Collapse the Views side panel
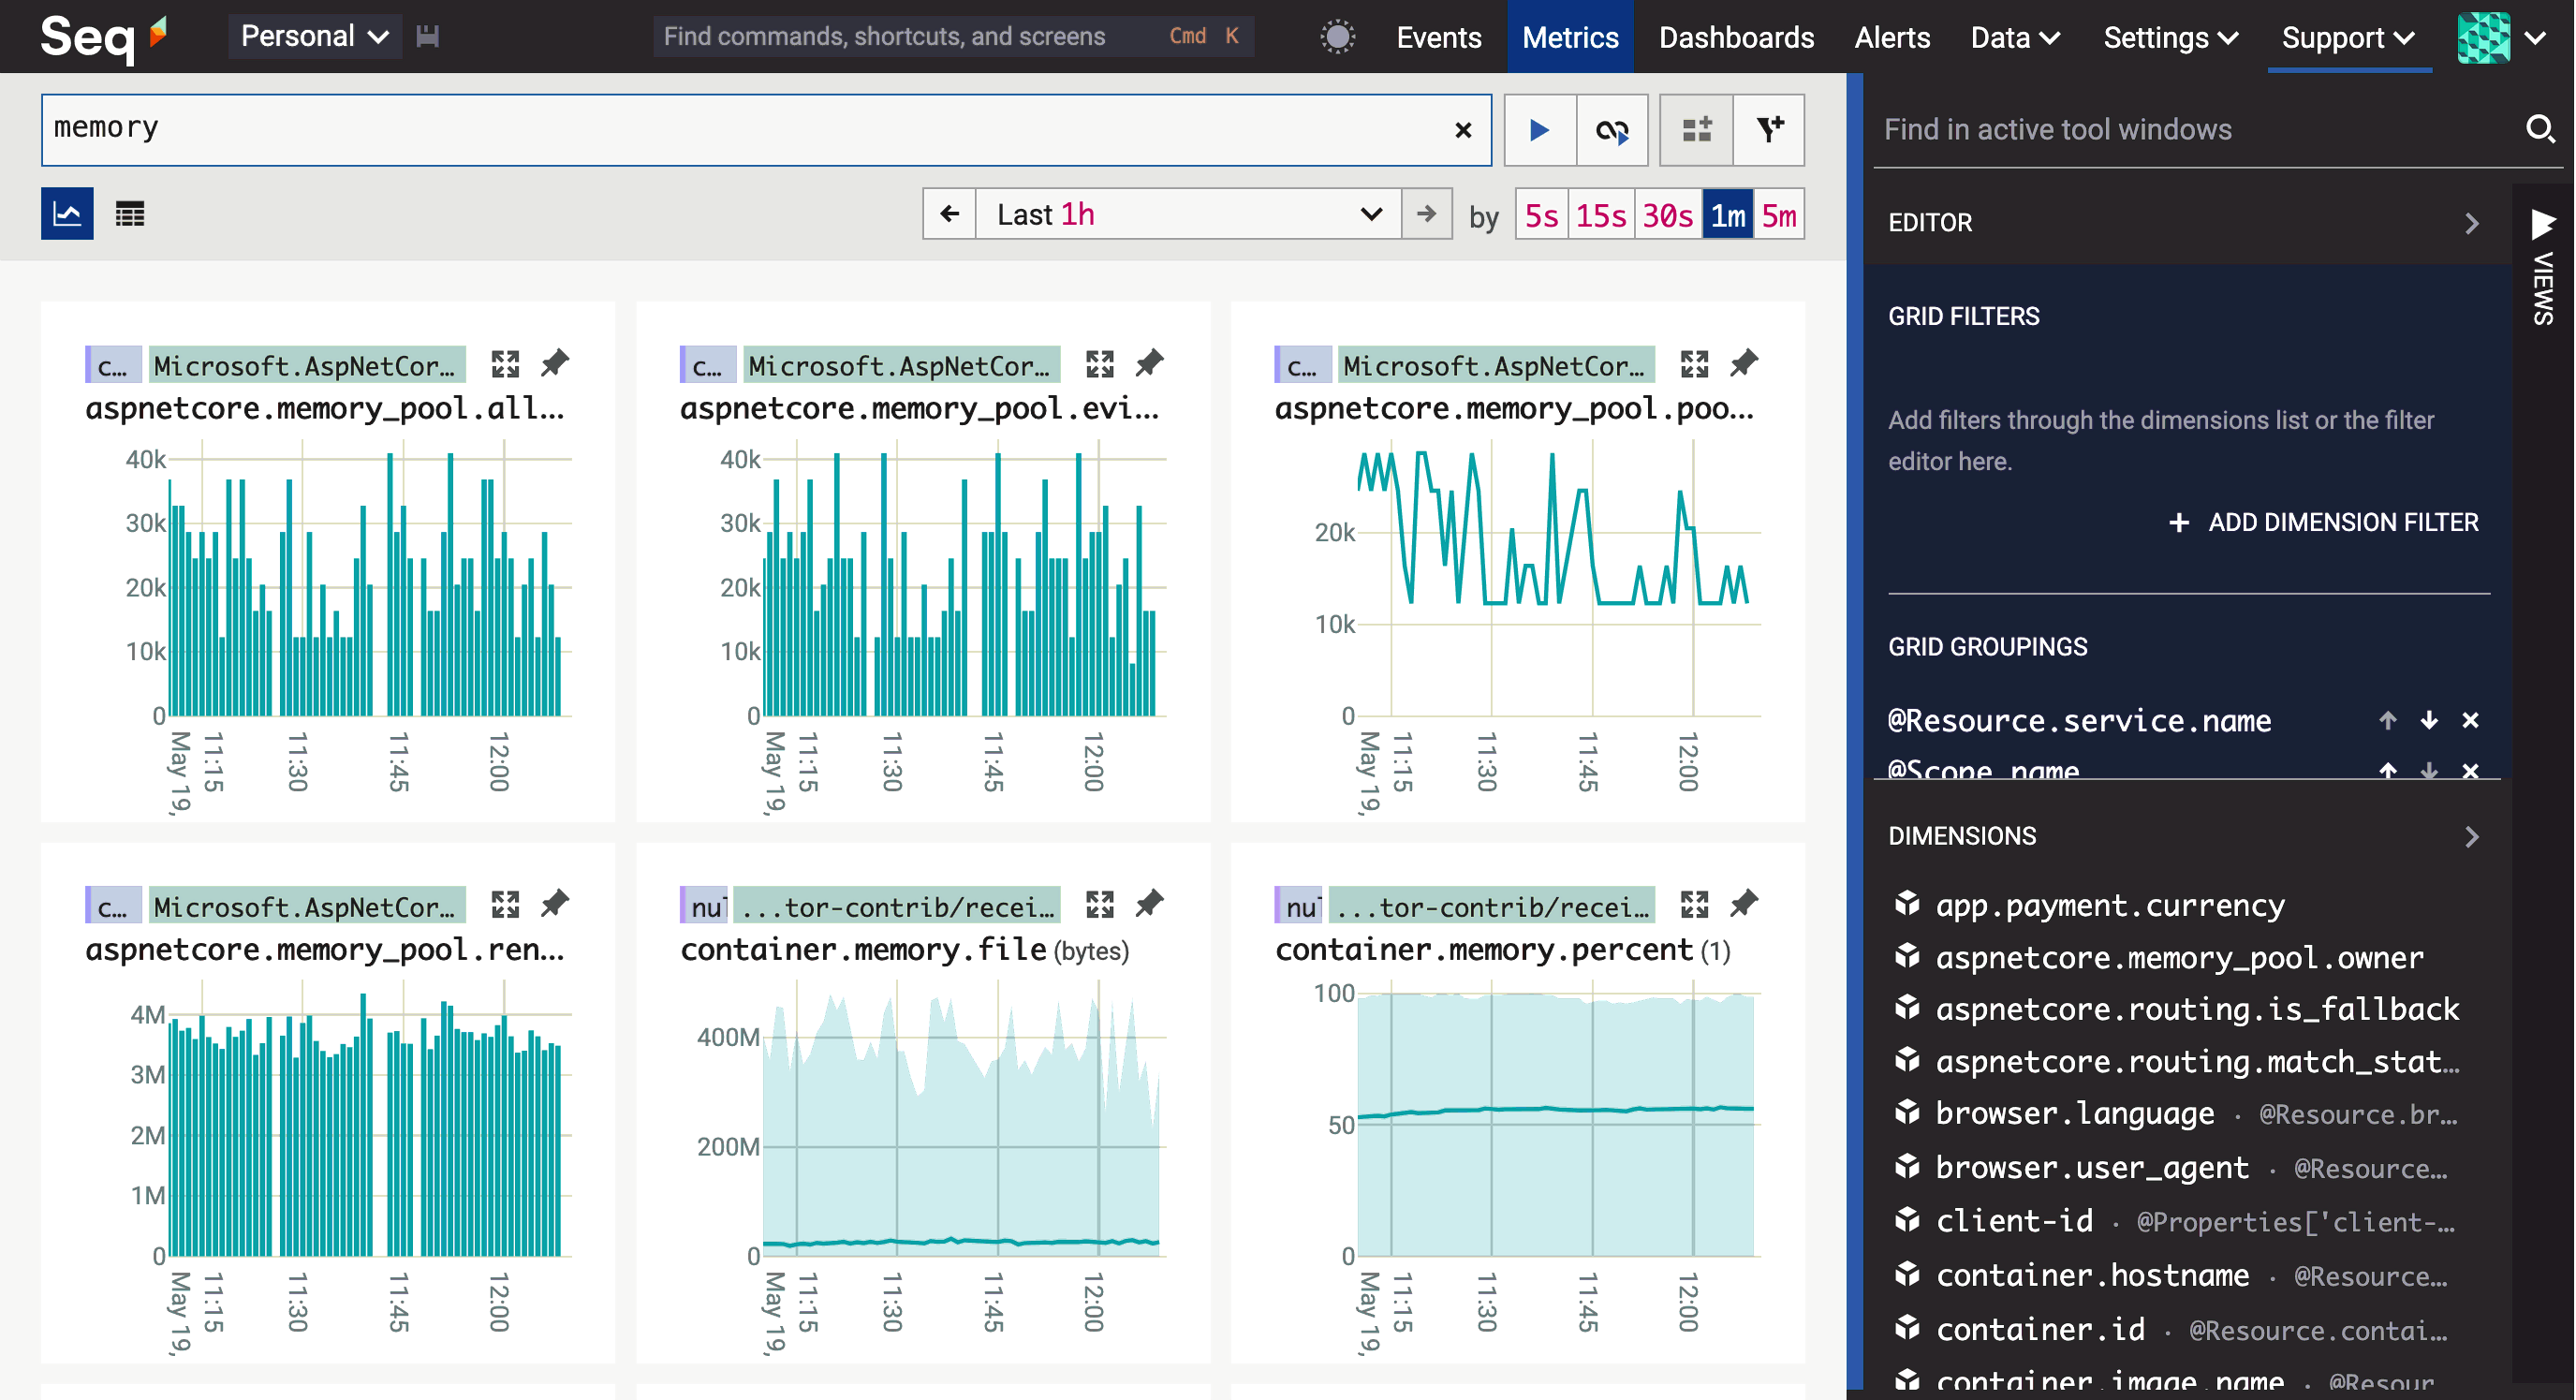 point(2543,266)
